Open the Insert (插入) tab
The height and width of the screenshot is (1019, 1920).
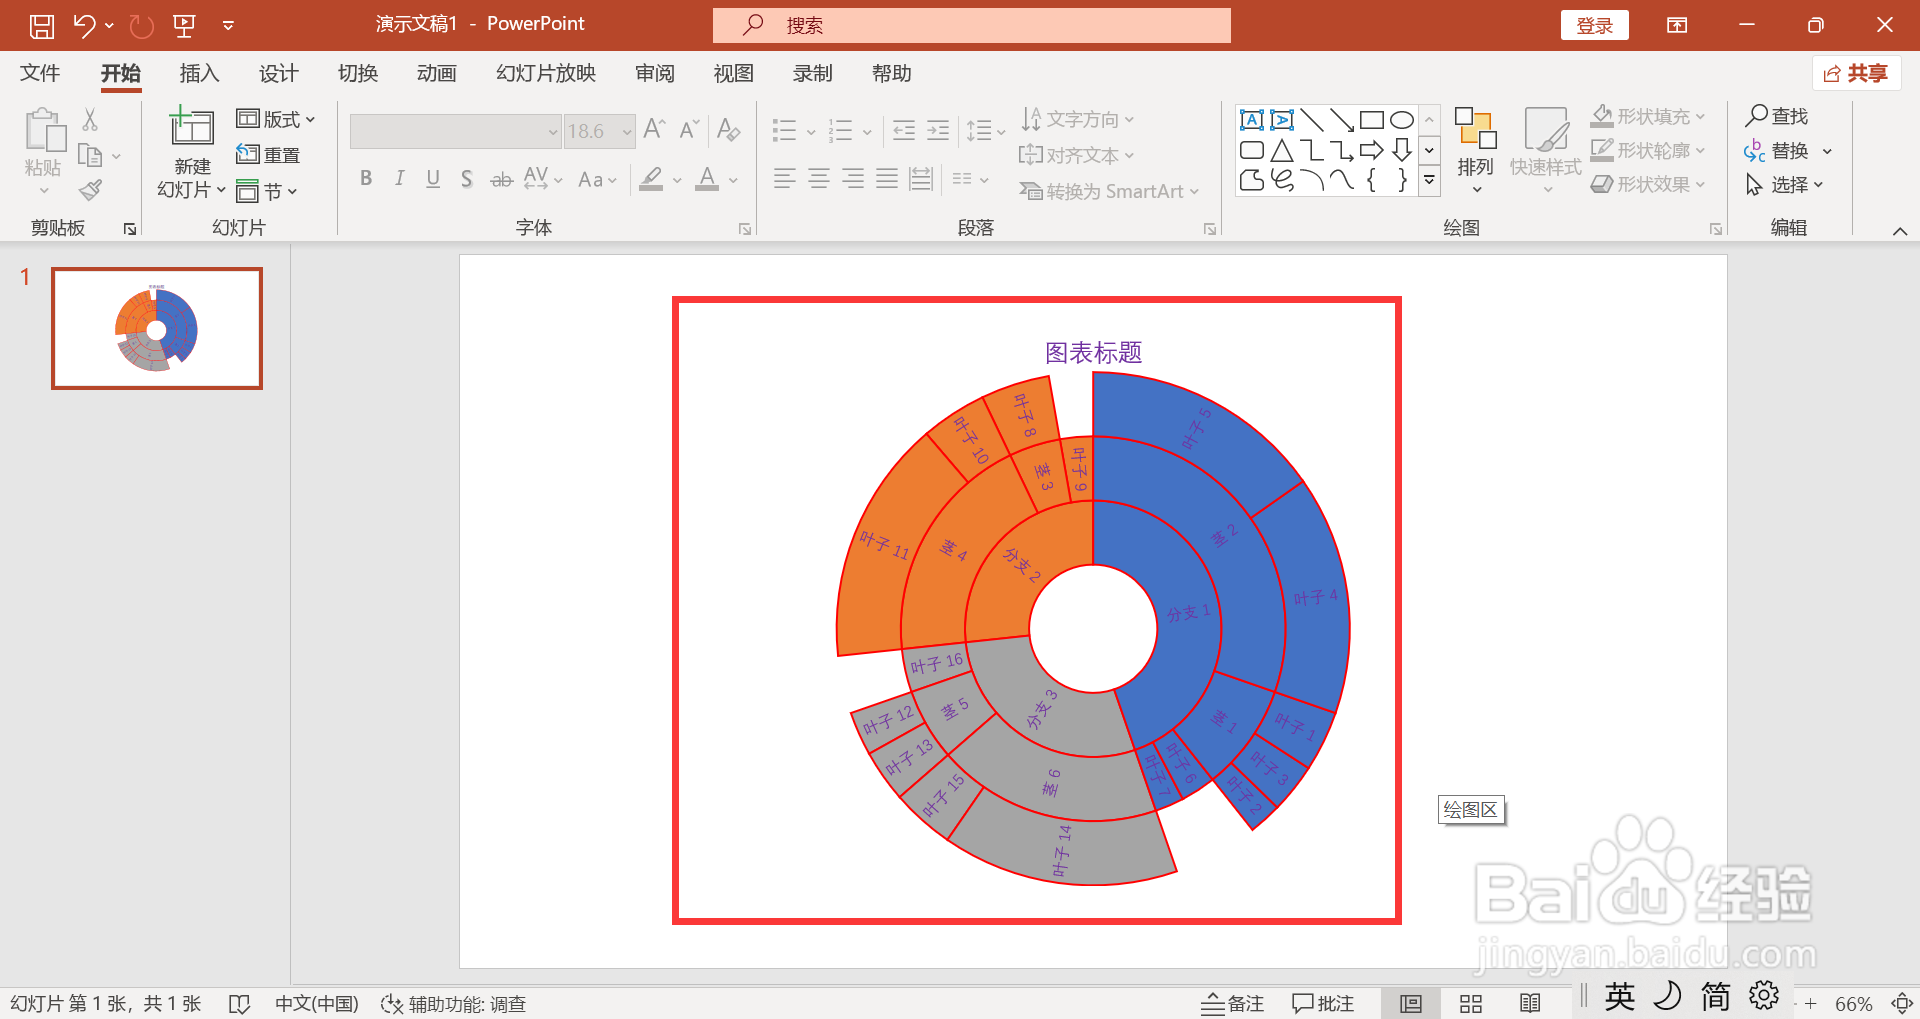coord(199,73)
